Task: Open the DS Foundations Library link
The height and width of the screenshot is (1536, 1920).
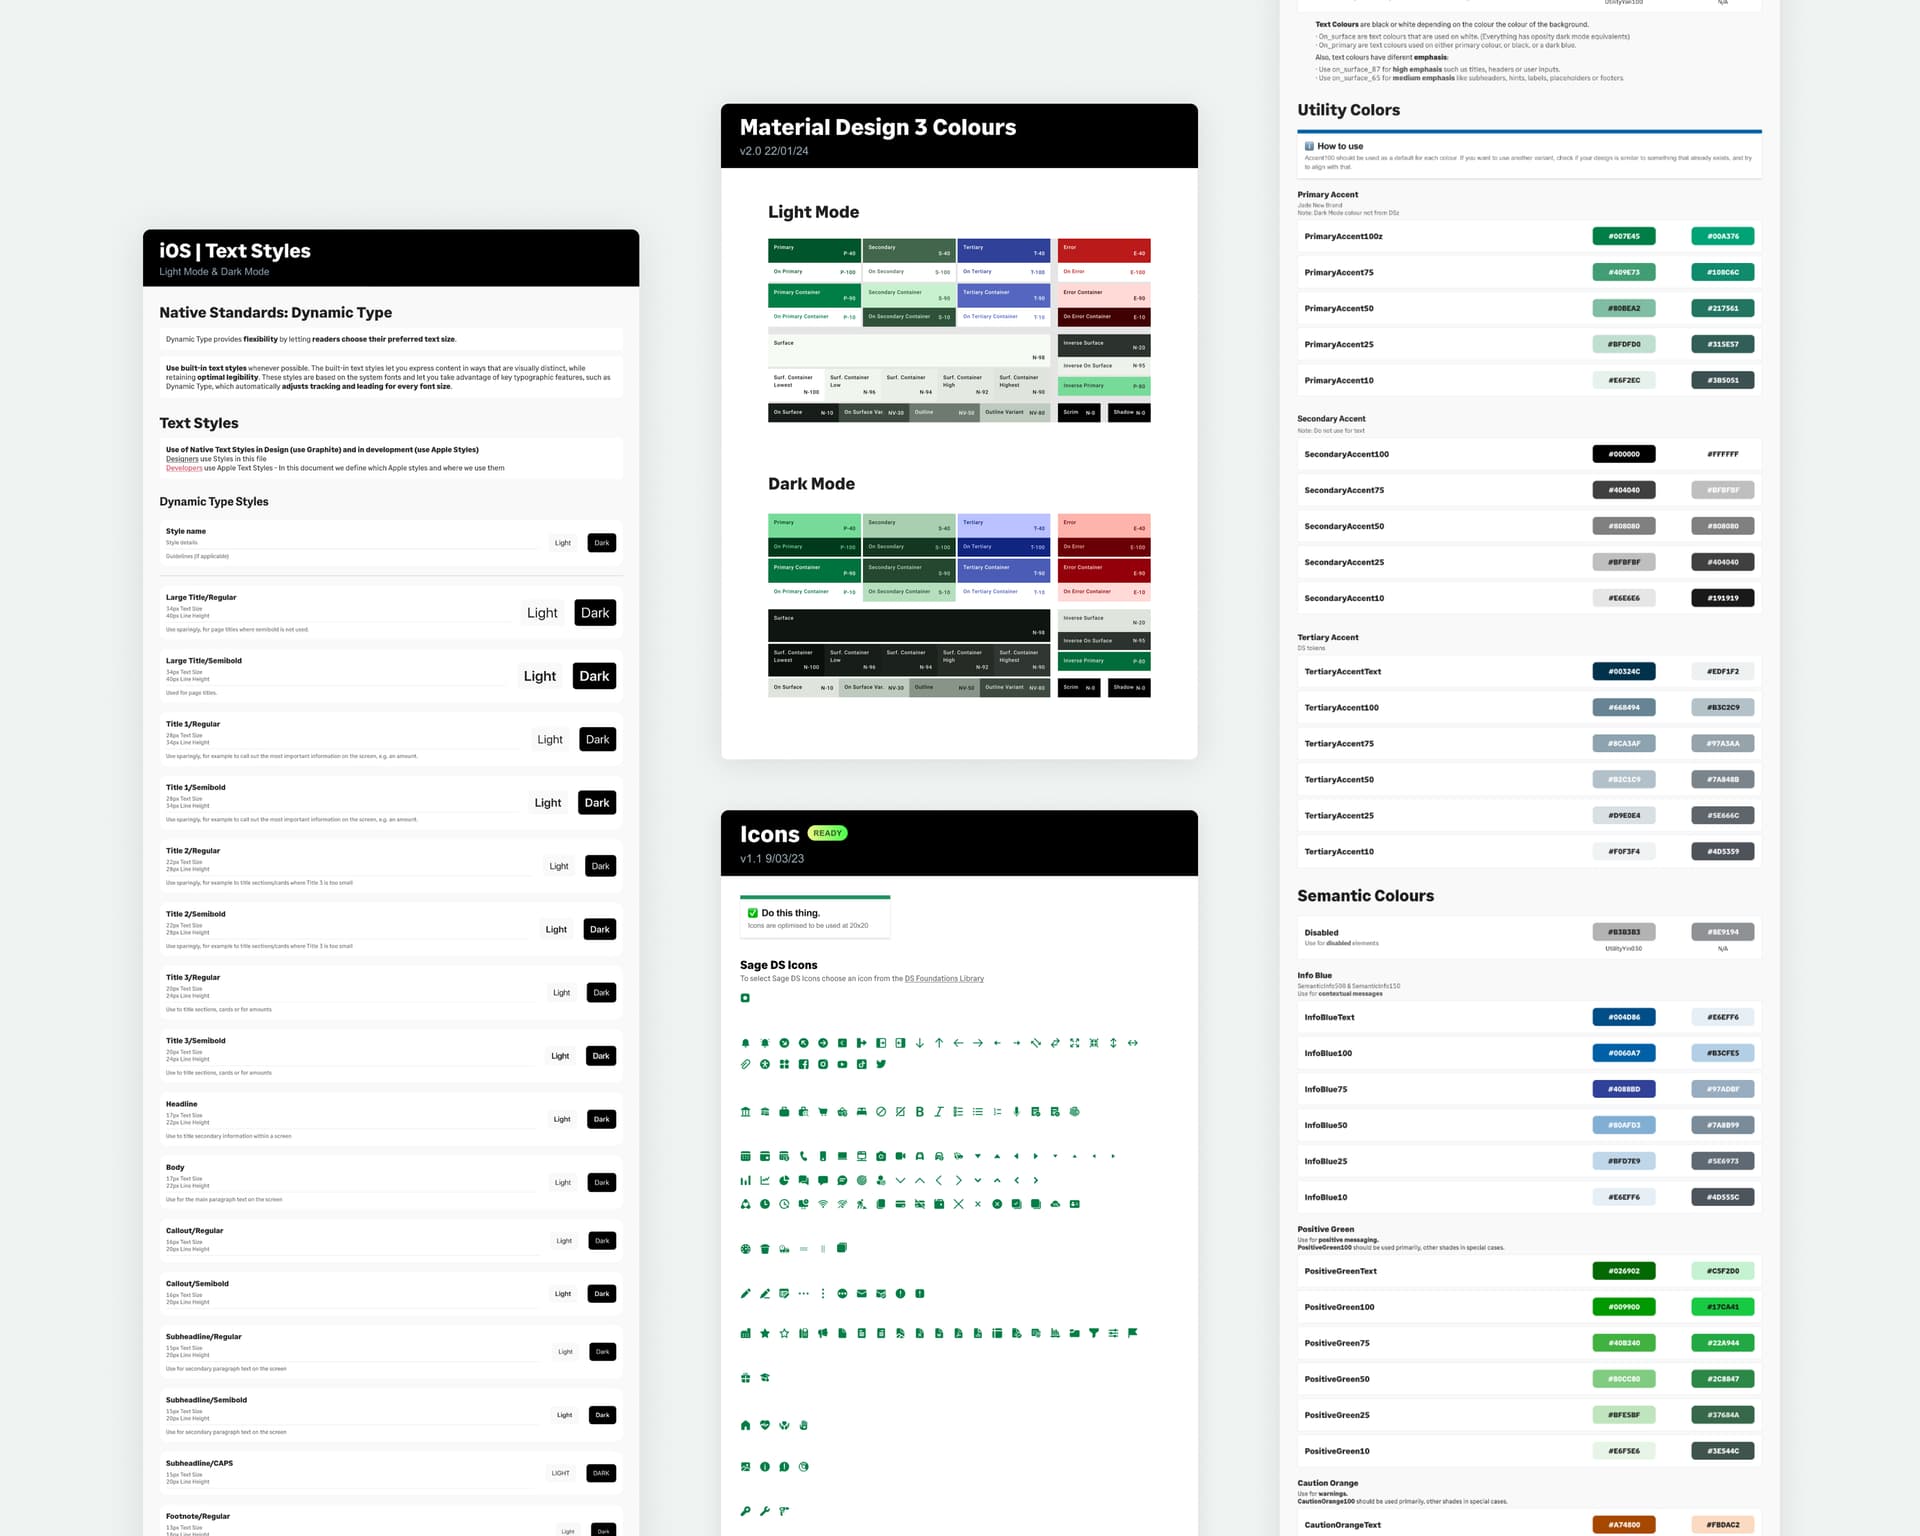Action: (944, 978)
